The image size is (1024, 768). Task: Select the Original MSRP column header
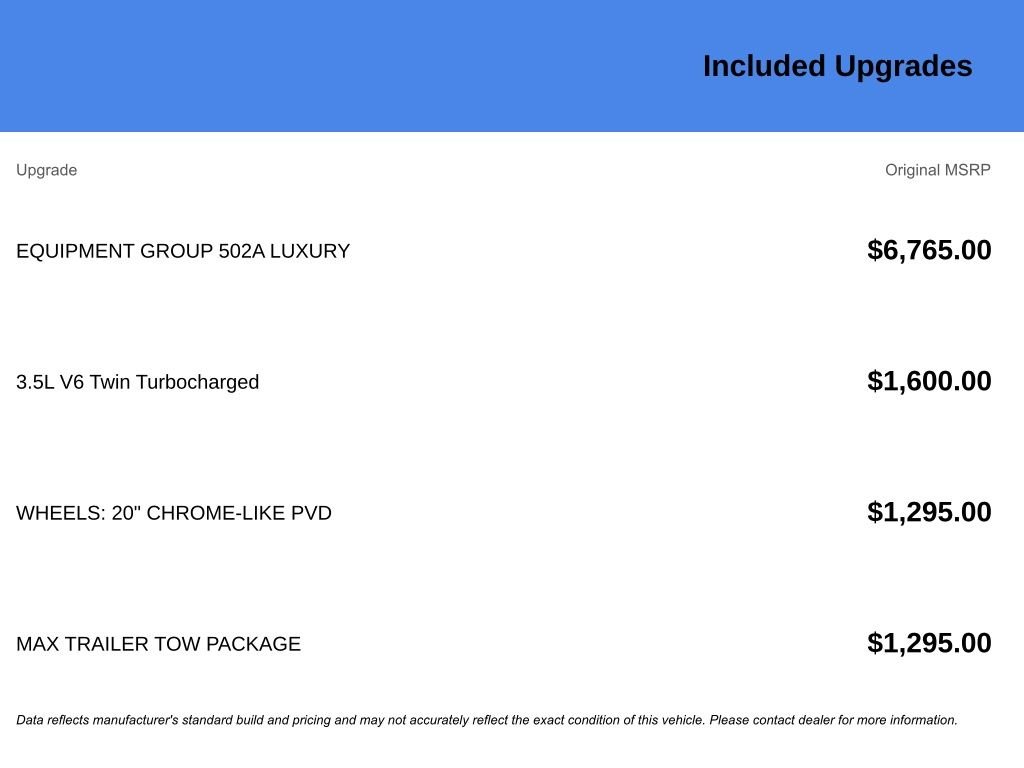click(938, 170)
